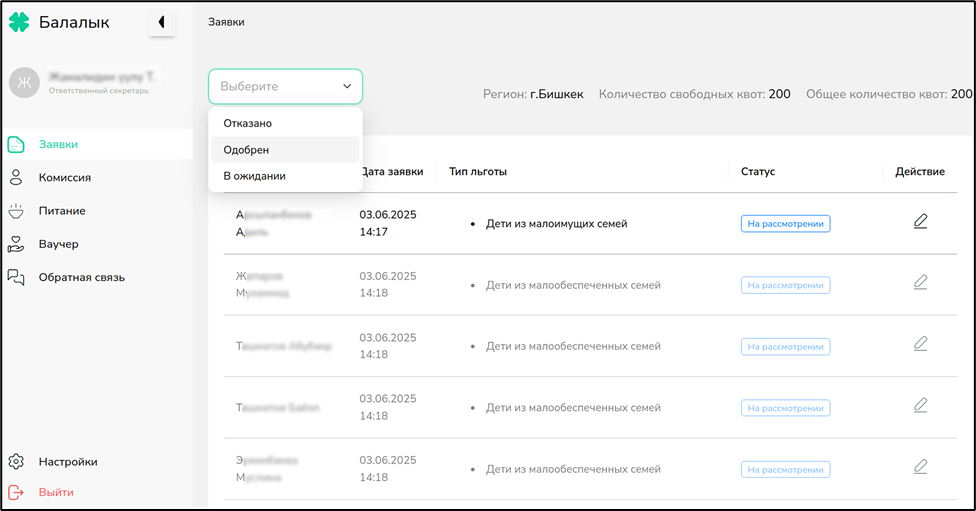This screenshot has height=511, width=976.
Task: Click Дети из малоимущих семей text
Action: (556, 224)
